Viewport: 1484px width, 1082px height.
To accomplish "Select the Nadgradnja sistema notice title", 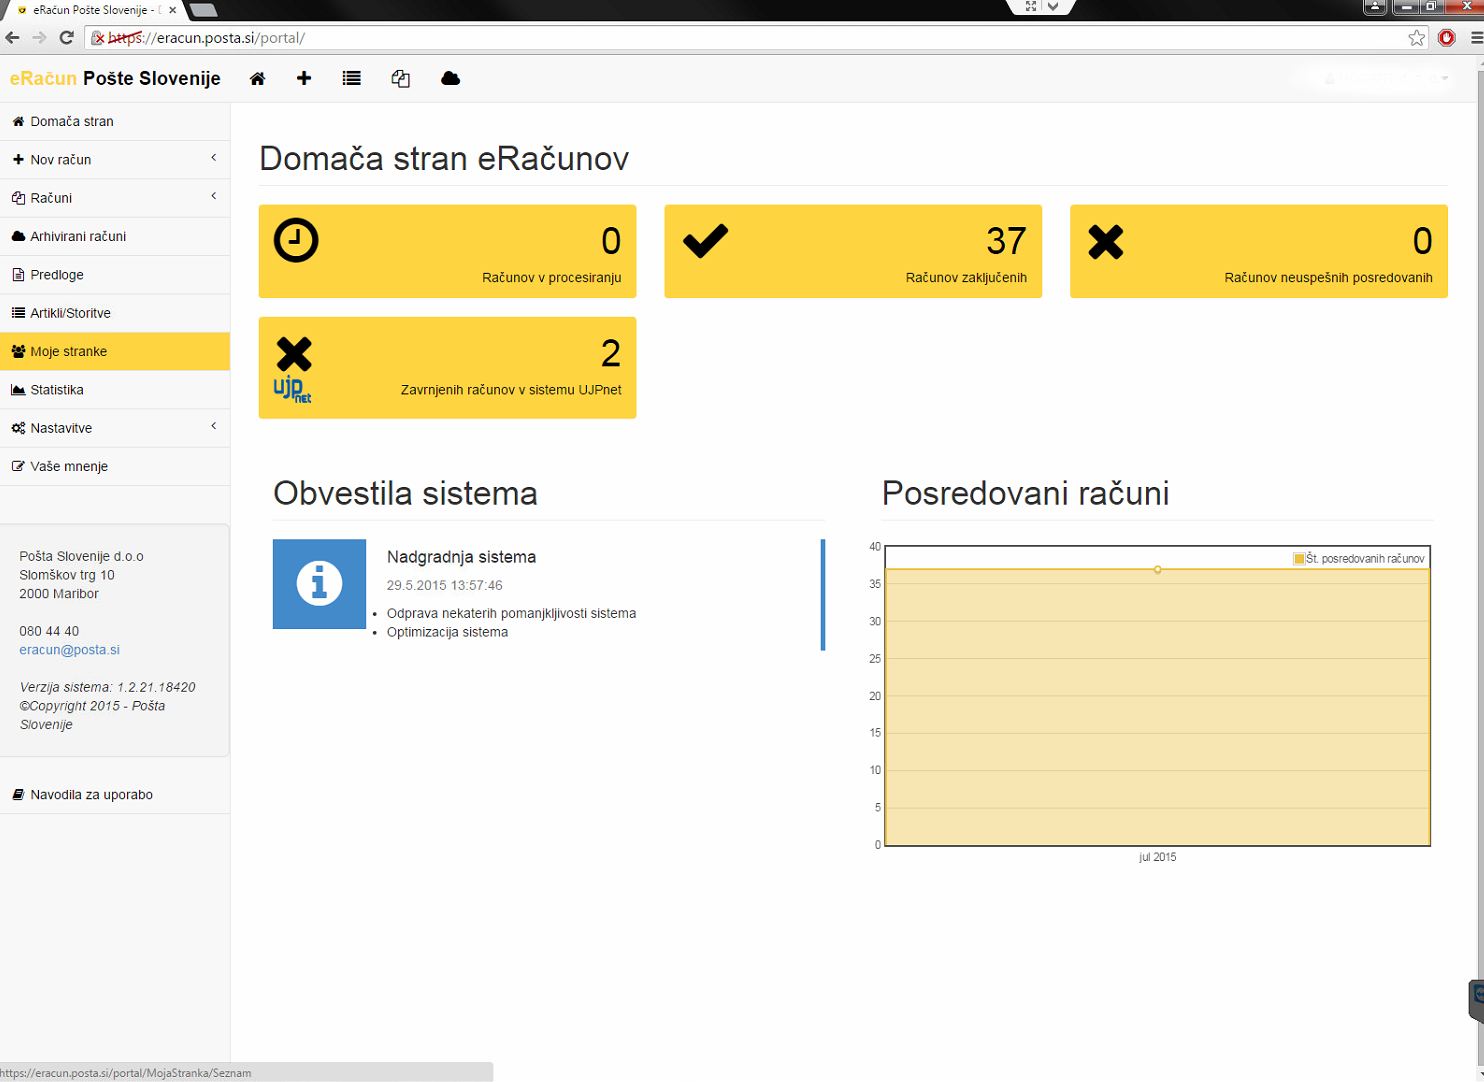I will click(x=461, y=557).
